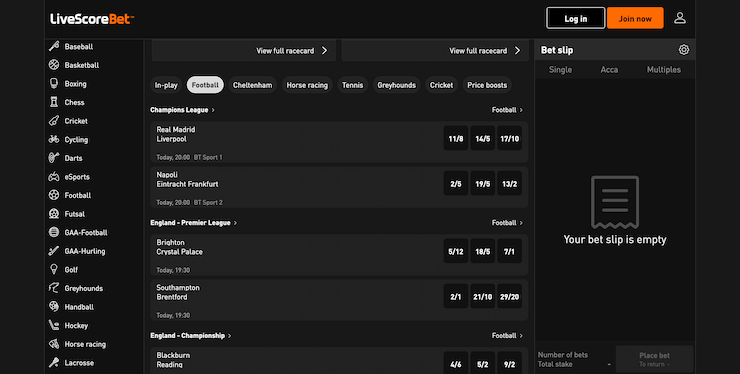Select the Cheltenham filter tab

[252, 85]
